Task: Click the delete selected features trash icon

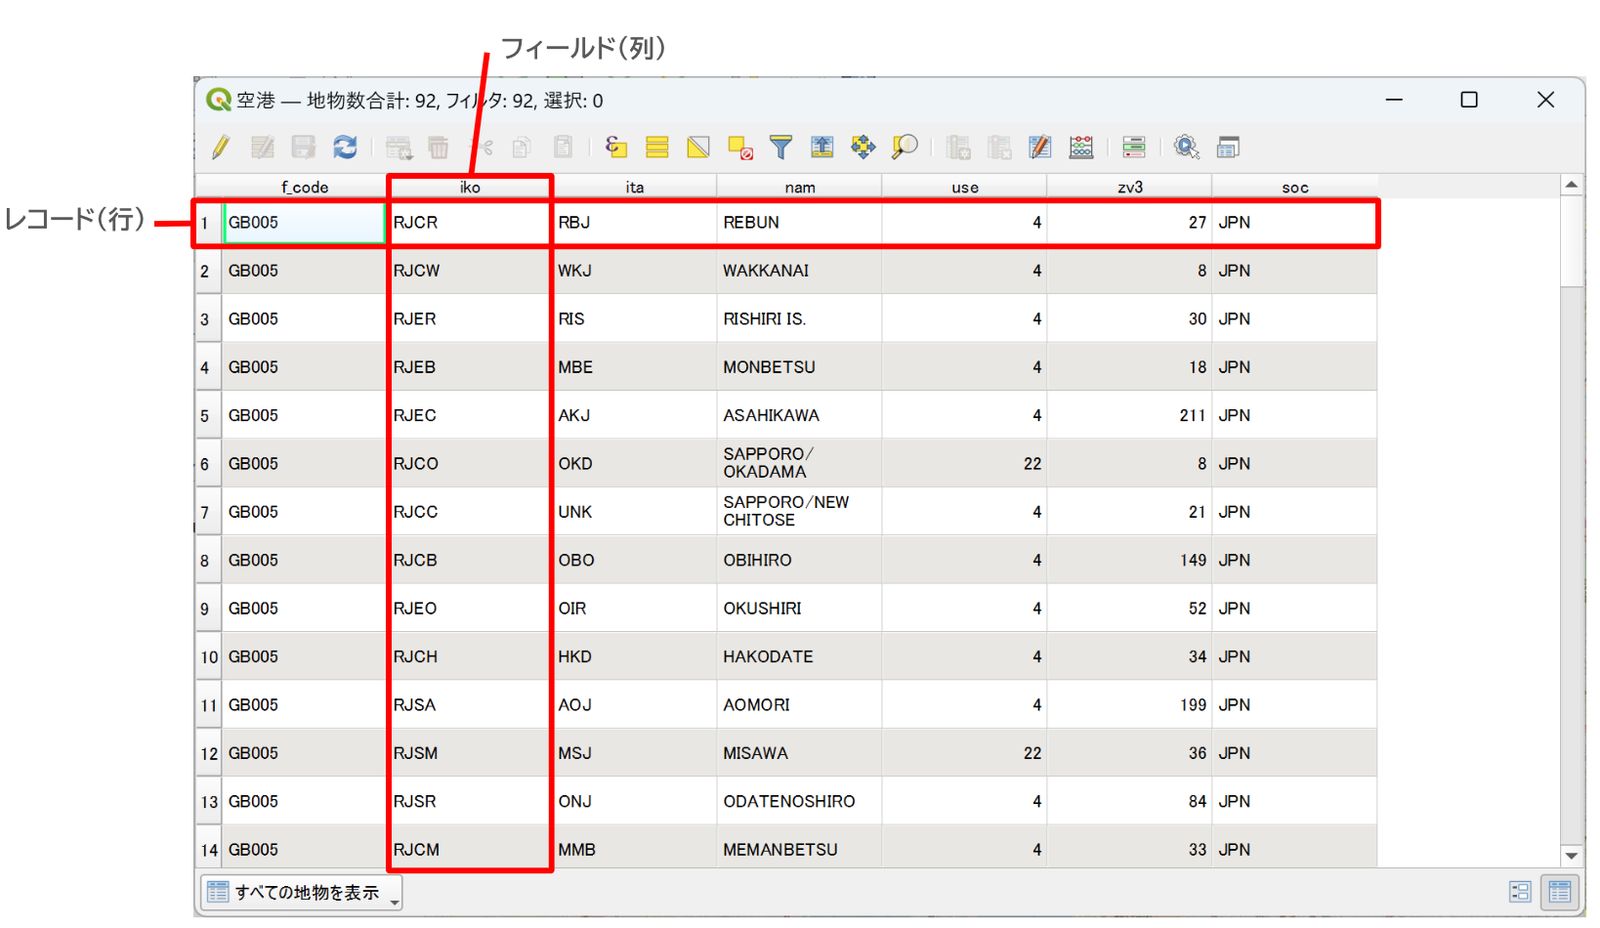Action: [x=438, y=148]
